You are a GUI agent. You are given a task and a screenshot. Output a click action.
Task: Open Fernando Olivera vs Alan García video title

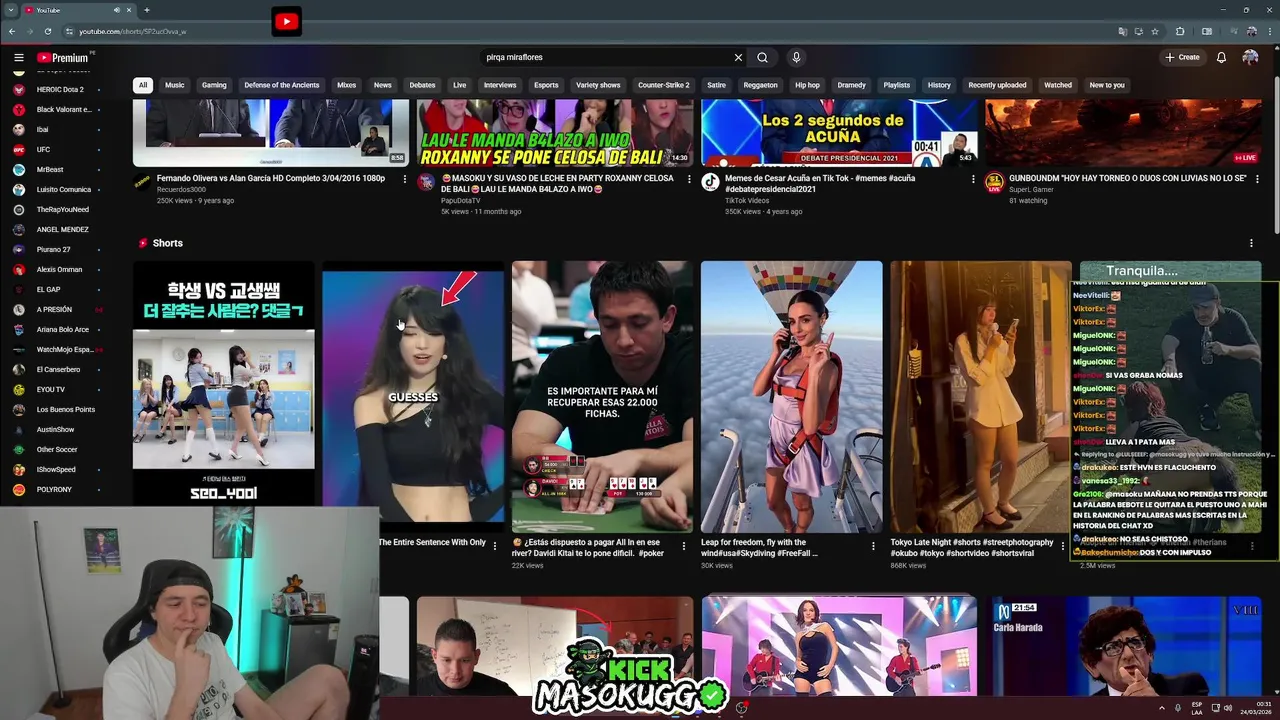271,178
